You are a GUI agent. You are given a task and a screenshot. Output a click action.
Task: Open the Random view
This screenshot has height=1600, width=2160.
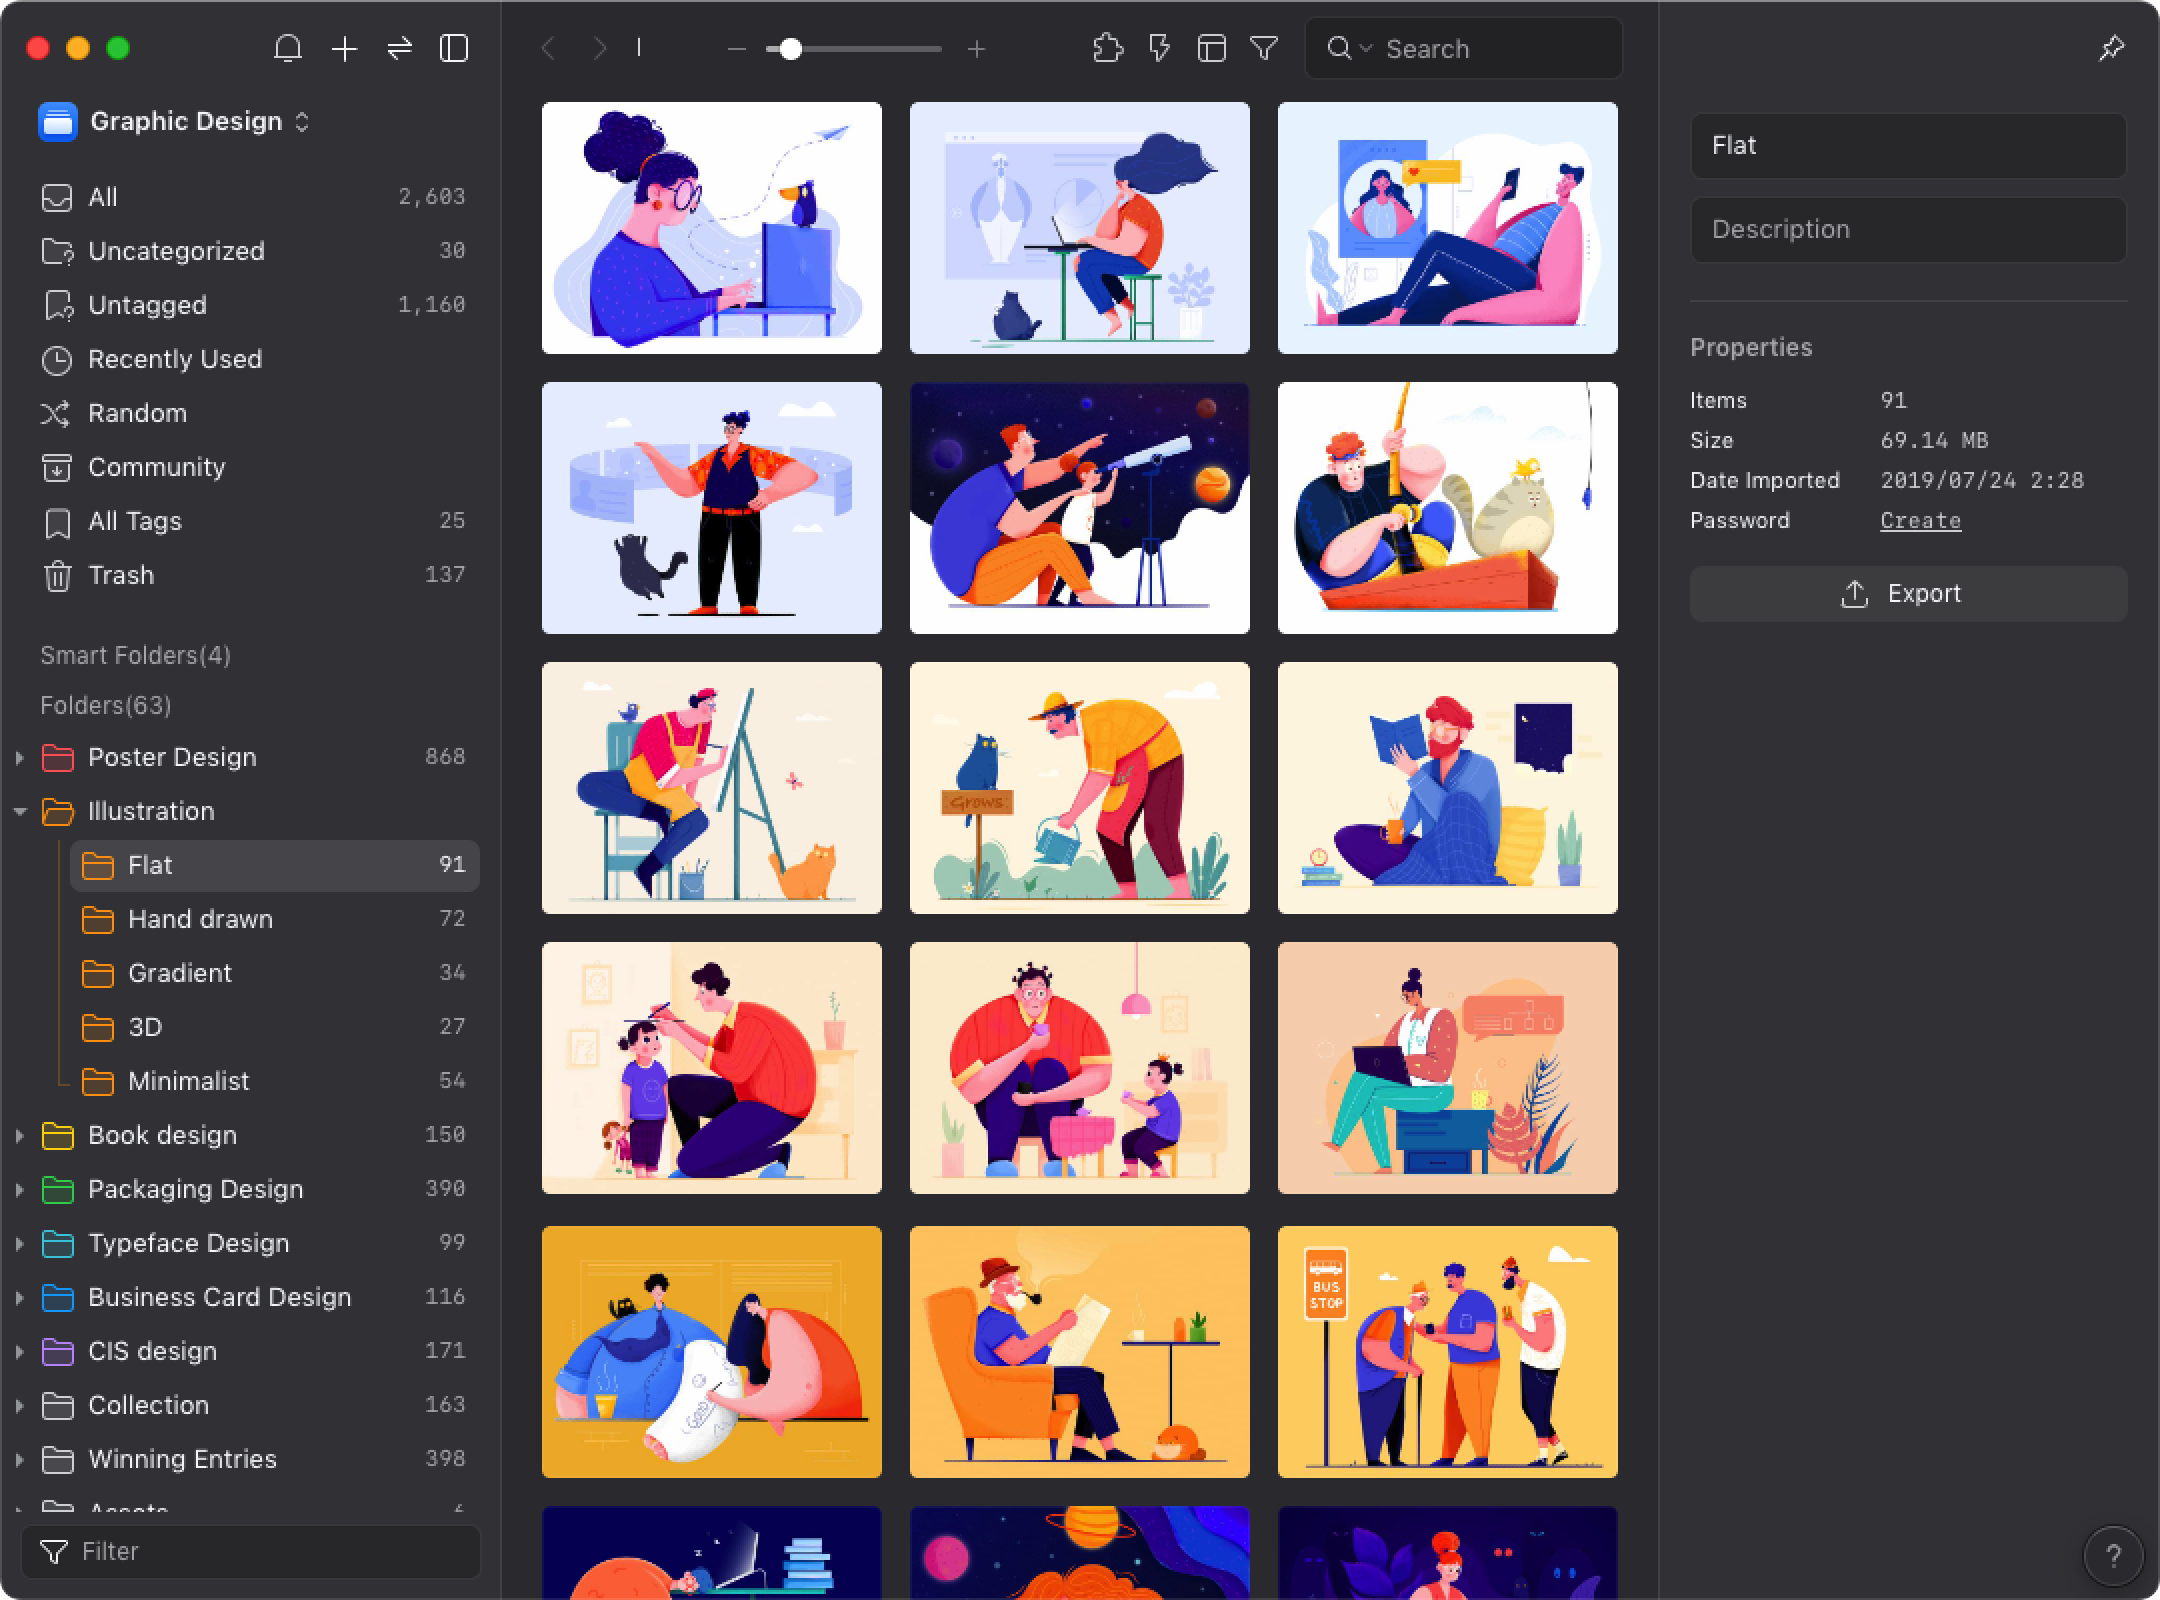click(252, 413)
